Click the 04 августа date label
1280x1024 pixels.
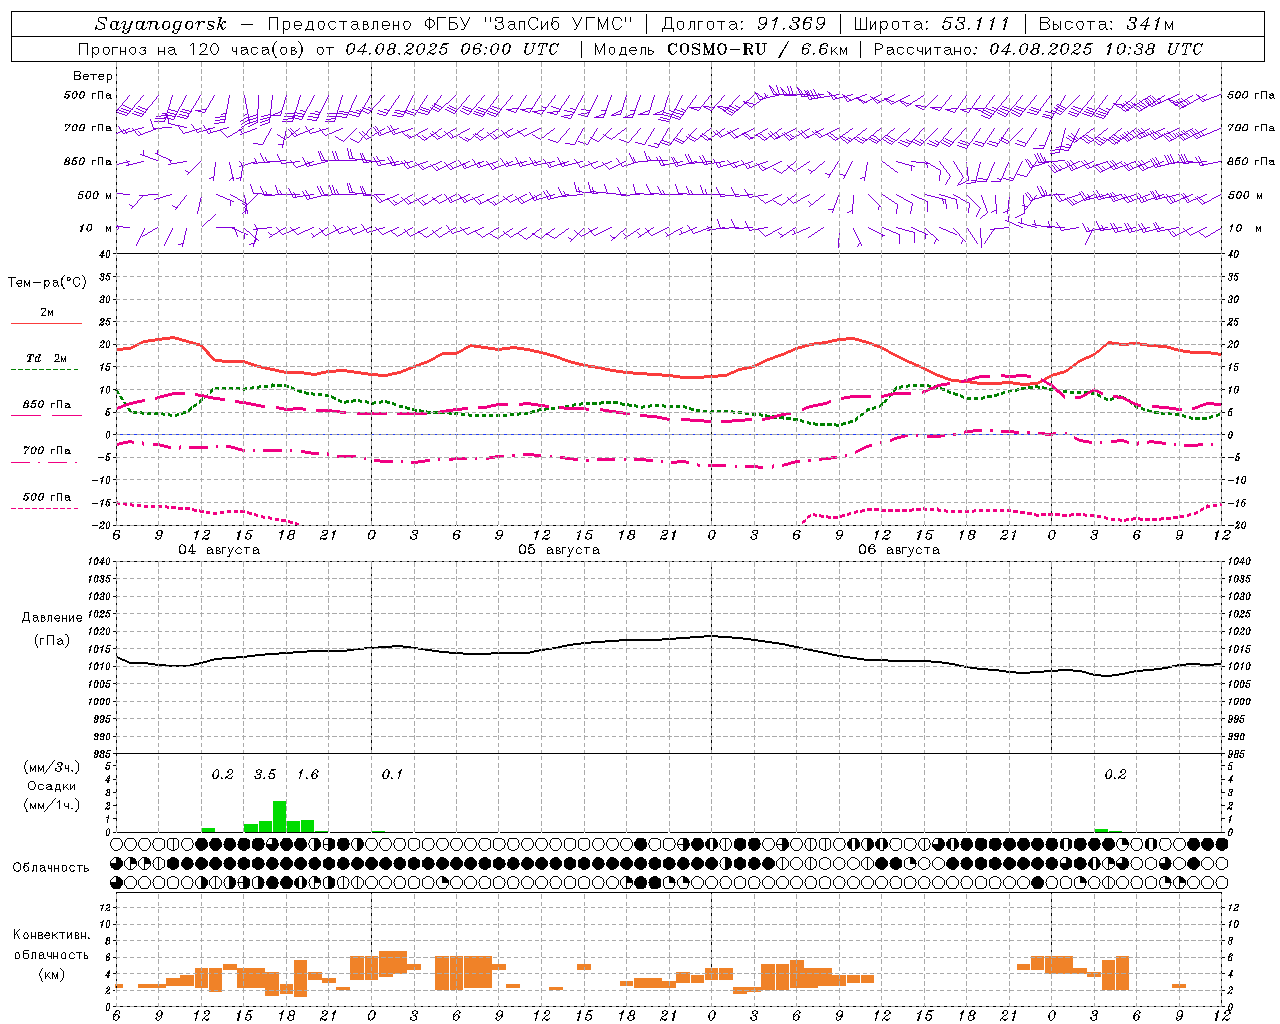[x=219, y=550]
